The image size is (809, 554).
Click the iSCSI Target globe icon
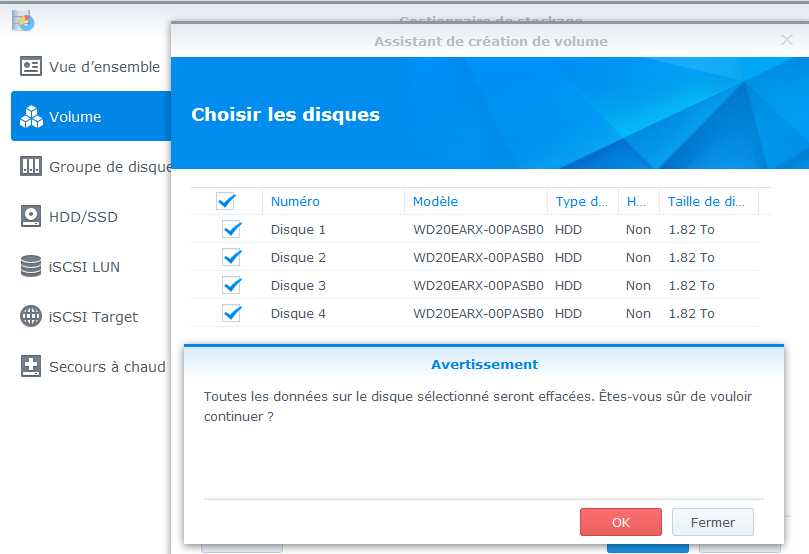31,316
